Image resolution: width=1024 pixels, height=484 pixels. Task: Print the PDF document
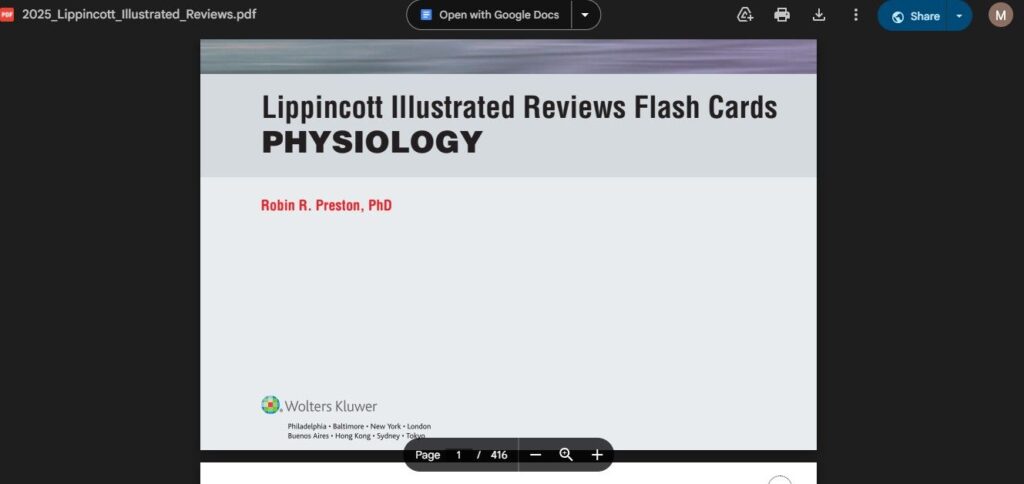click(x=782, y=15)
